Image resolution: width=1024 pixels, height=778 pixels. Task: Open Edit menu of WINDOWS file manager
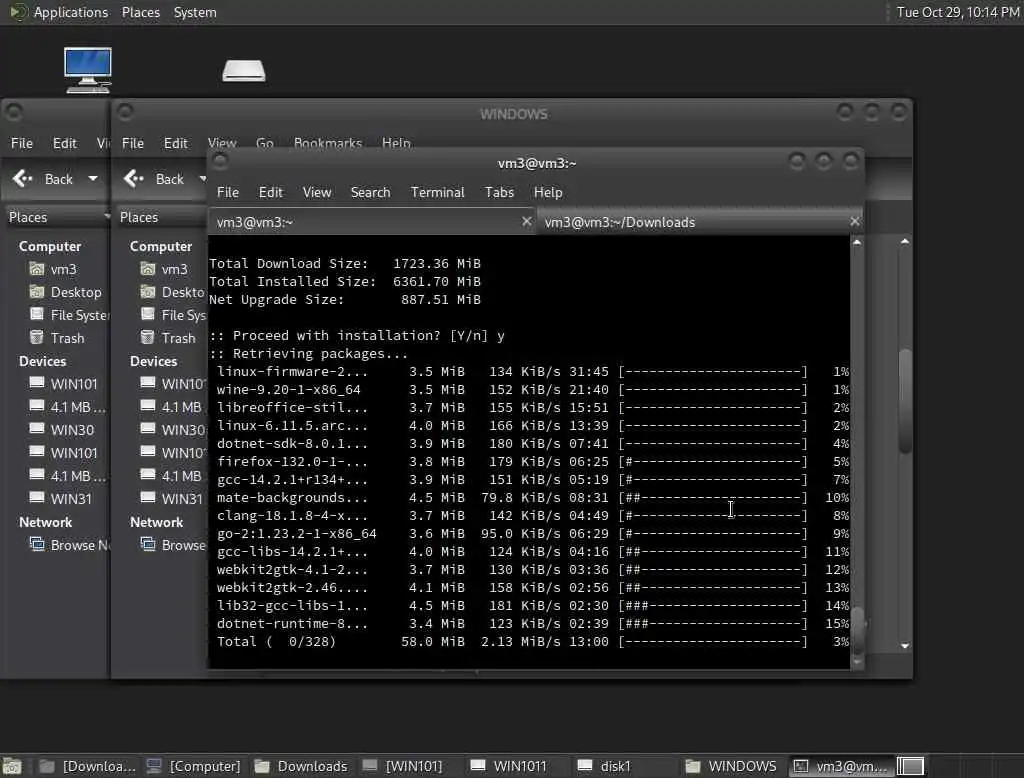click(x=175, y=143)
